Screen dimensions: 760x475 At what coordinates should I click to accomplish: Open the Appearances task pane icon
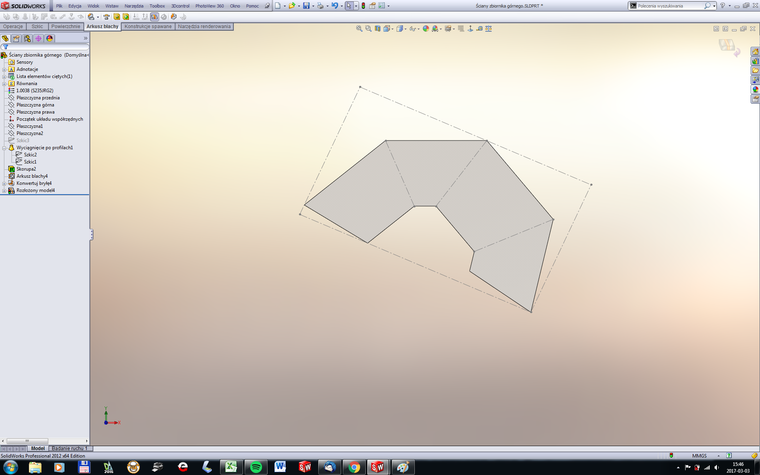755,89
